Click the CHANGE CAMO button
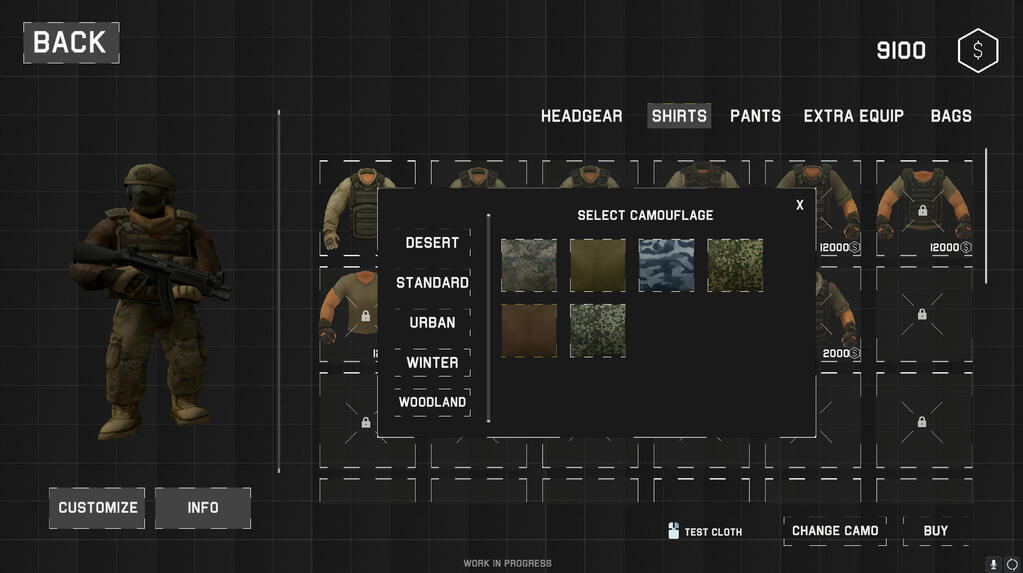1023x573 pixels. 834,531
